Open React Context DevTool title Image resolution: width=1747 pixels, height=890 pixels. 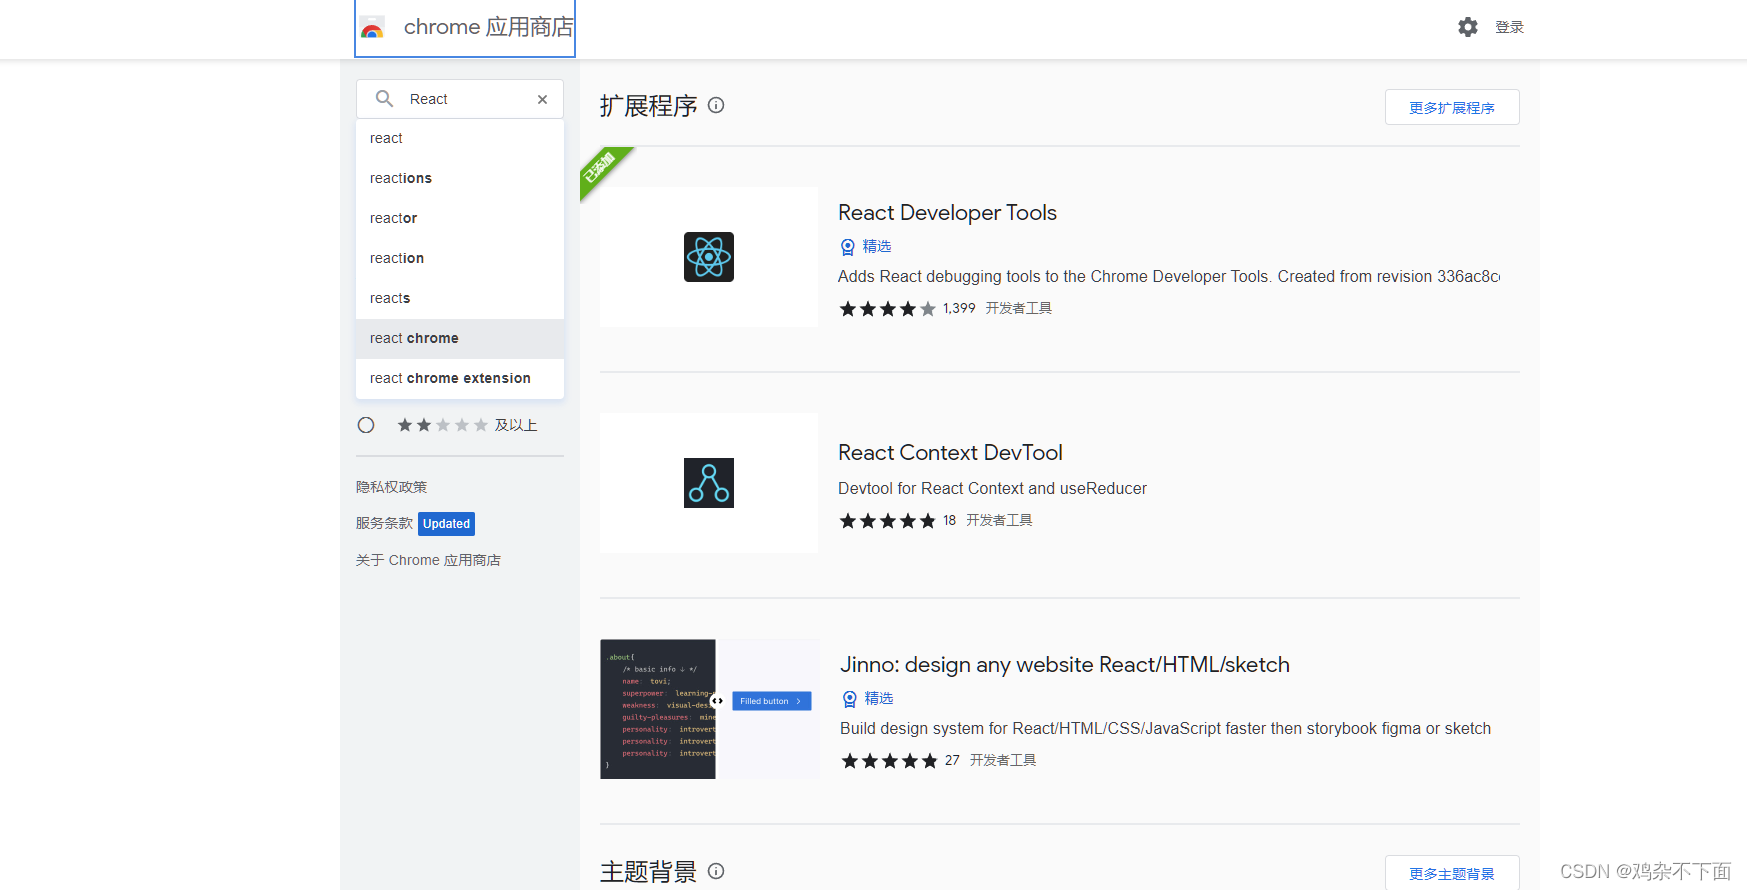950,453
